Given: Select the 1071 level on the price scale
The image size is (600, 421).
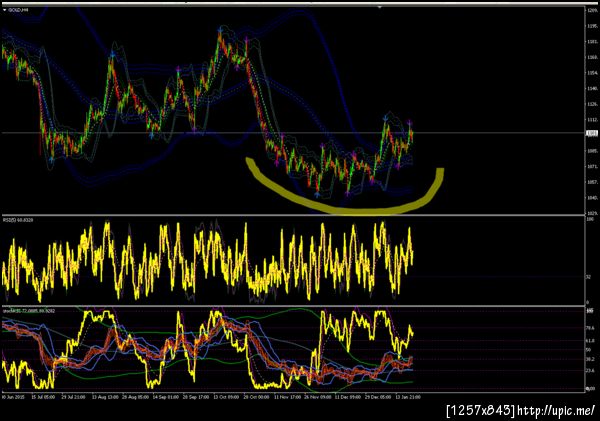Looking at the screenshot, I should coord(592,166).
